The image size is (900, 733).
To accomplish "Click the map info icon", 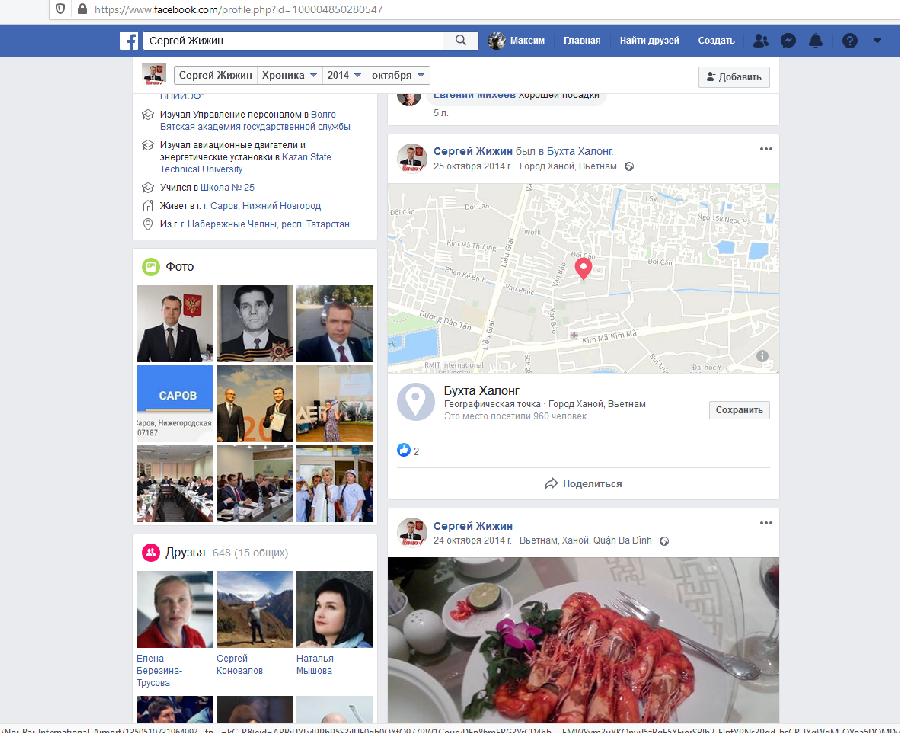I will 762,356.
